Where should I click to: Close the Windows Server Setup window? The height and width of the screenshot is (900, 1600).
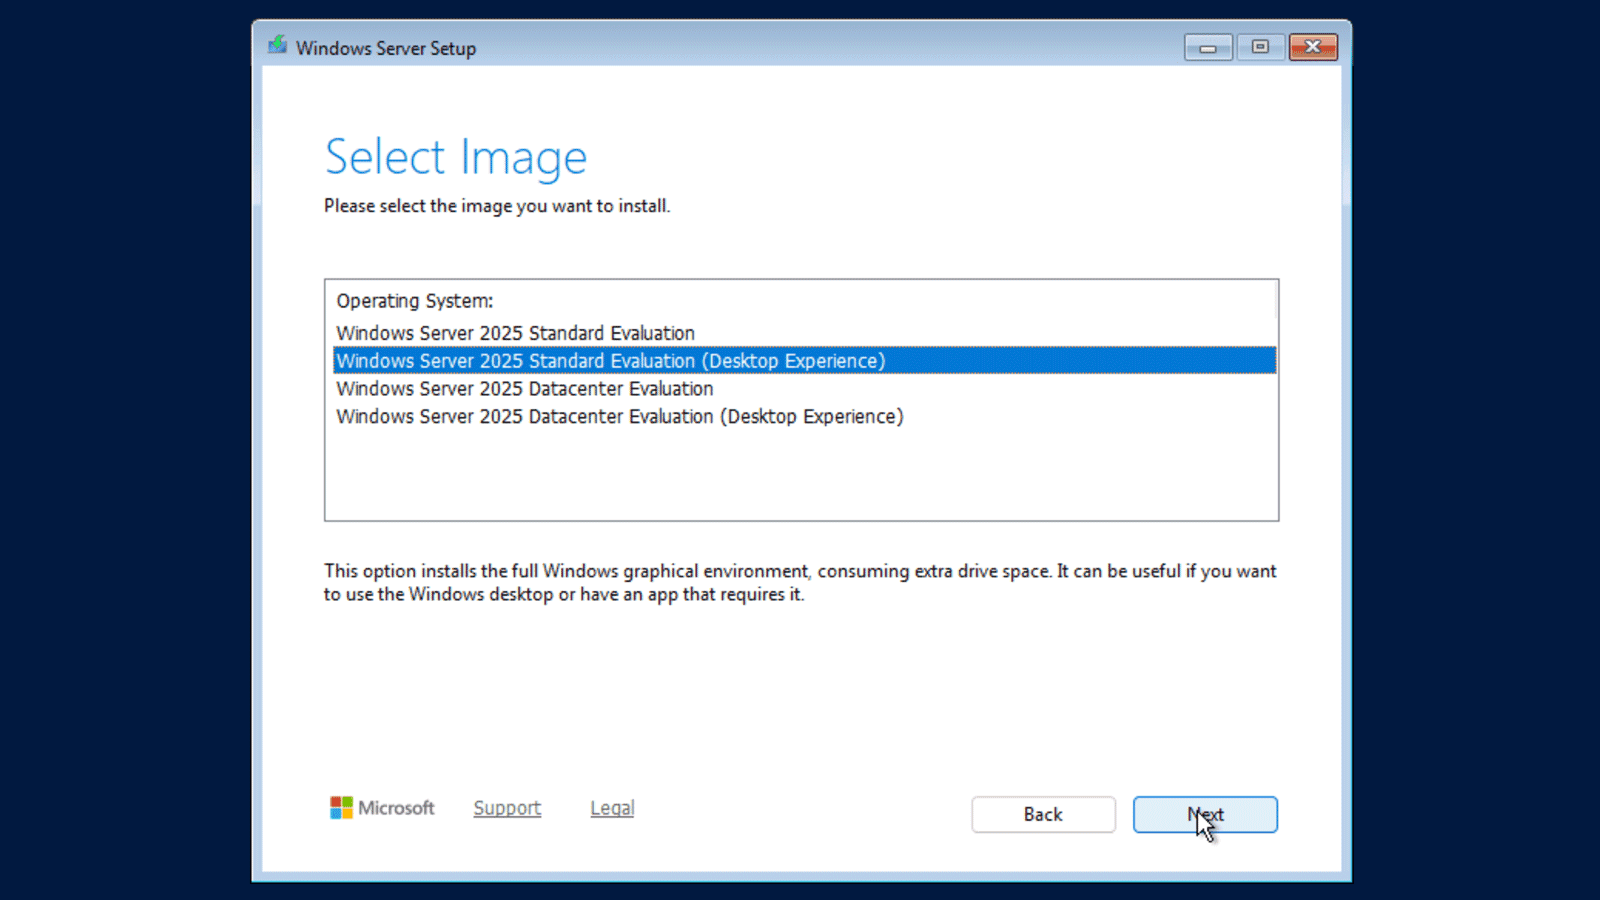tap(1313, 47)
